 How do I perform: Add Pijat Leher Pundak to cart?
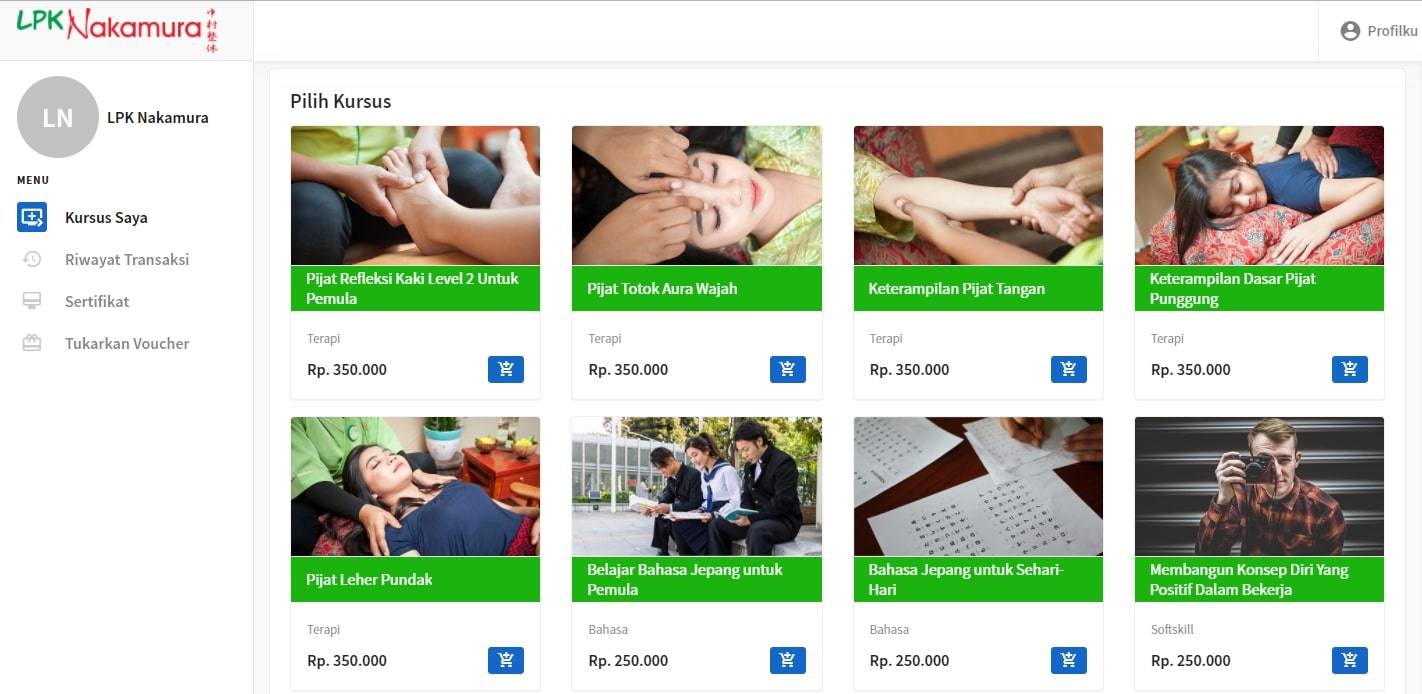pyautogui.click(x=506, y=660)
